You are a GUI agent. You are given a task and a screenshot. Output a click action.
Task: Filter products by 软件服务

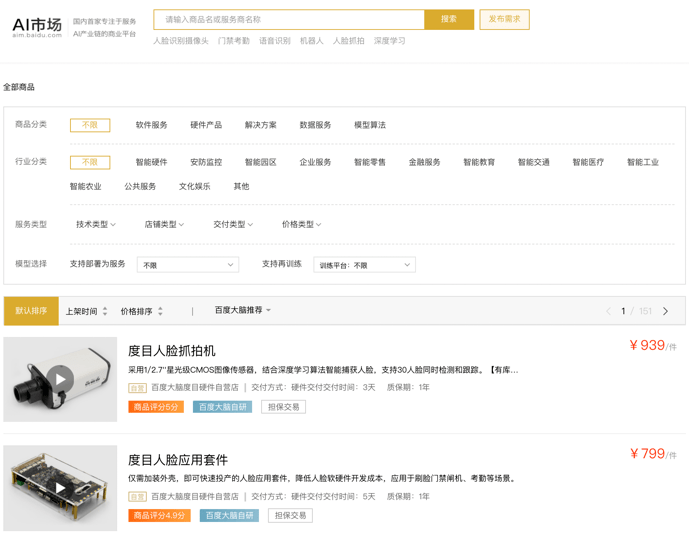click(152, 125)
